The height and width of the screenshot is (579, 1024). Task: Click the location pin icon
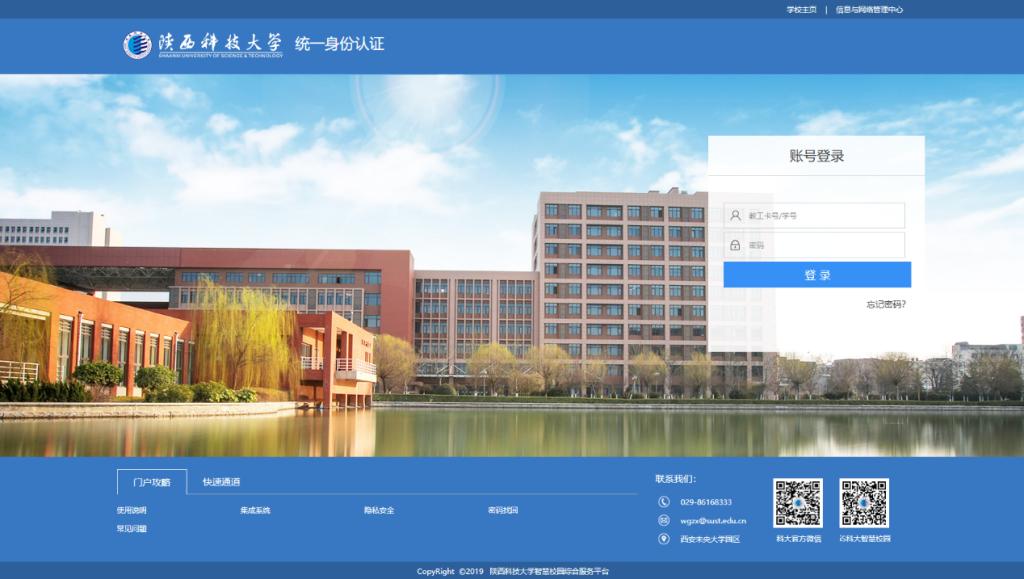pyautogui.click(x=664, y=539)
